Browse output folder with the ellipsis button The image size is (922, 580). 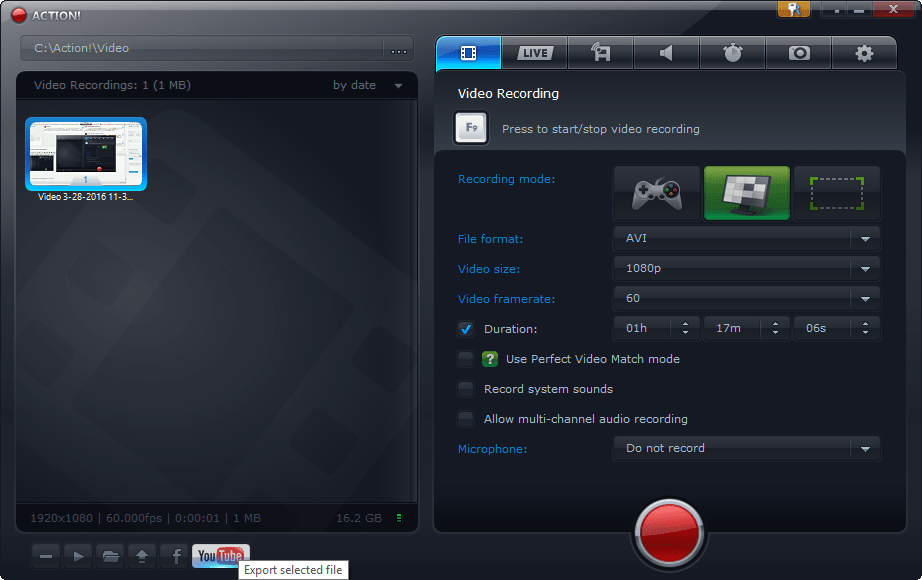coord(399,48)
